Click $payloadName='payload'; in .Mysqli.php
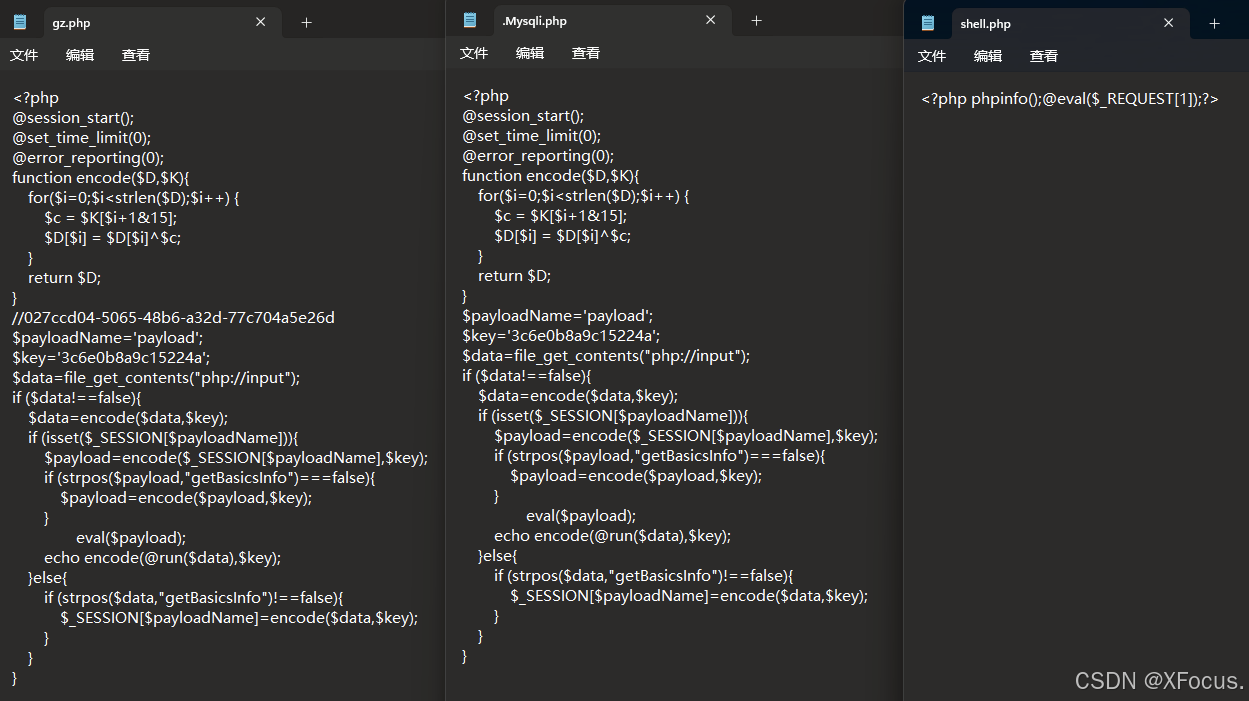The image size is (1249, 701). 558,316
